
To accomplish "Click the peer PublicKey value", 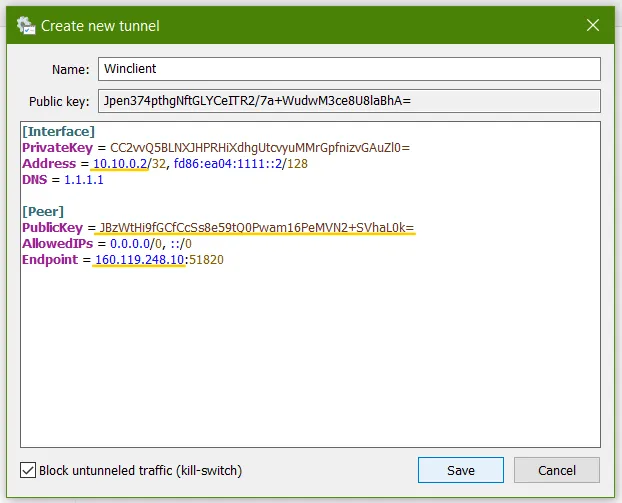I will pos(257,228).
